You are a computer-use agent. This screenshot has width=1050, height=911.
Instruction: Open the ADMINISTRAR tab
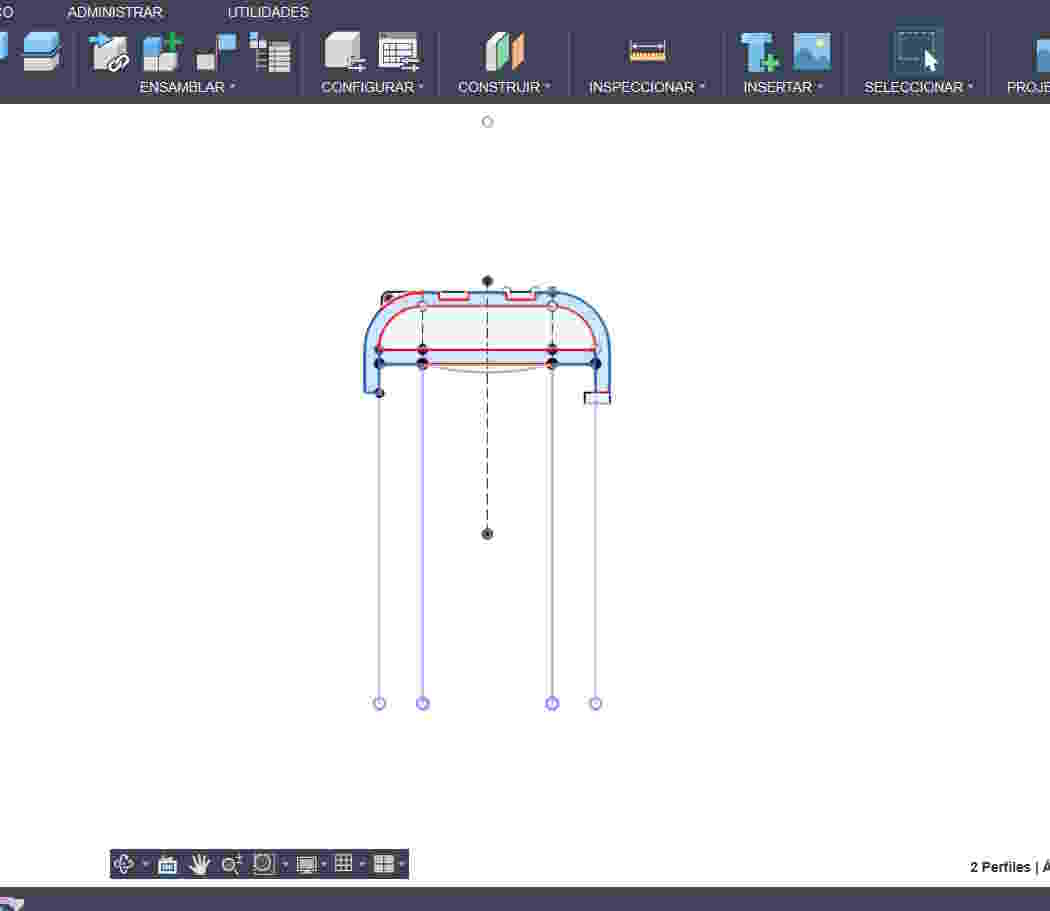point(115,12)
